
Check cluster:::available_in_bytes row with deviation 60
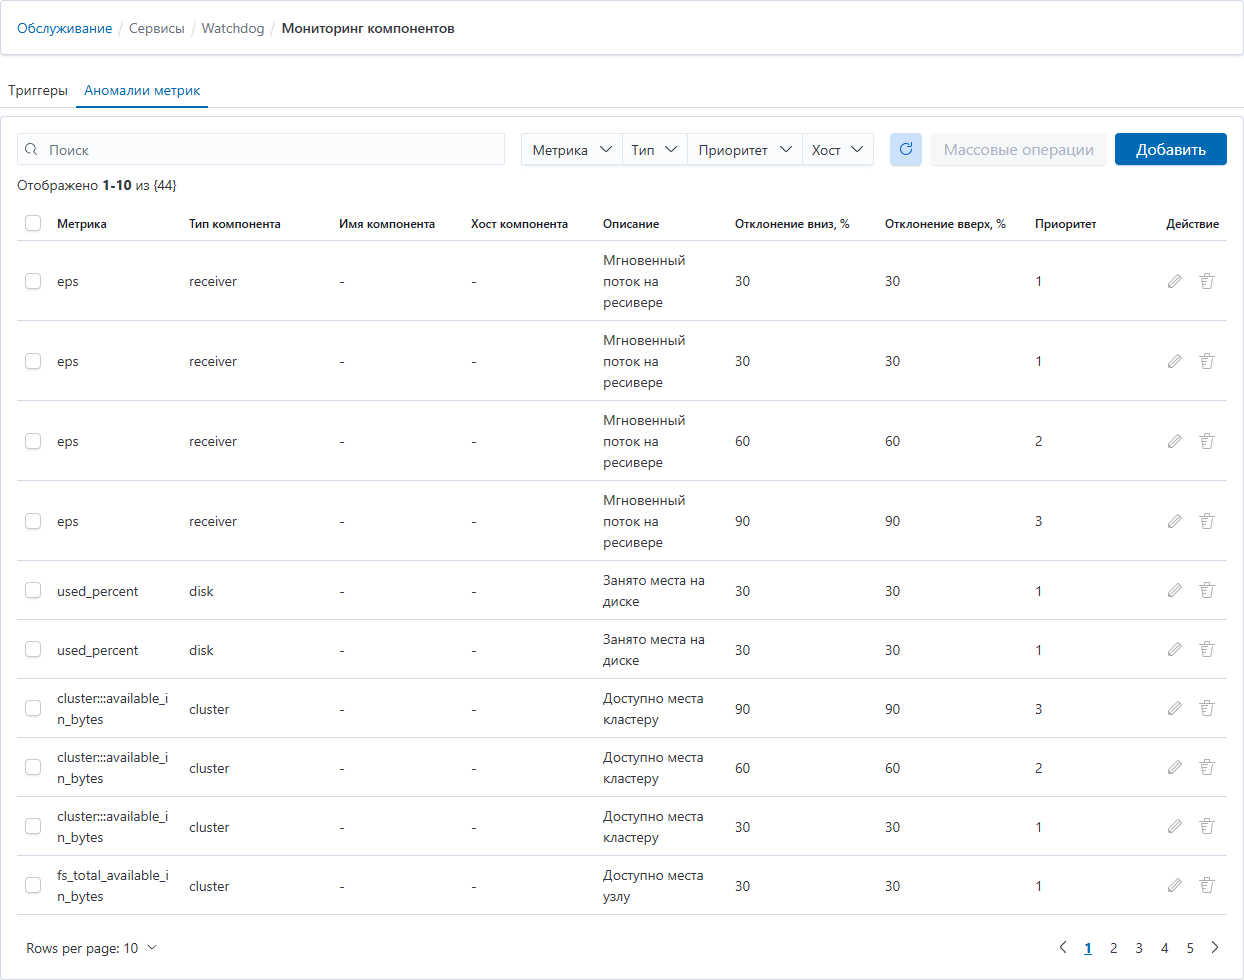[x=33, y=767]
